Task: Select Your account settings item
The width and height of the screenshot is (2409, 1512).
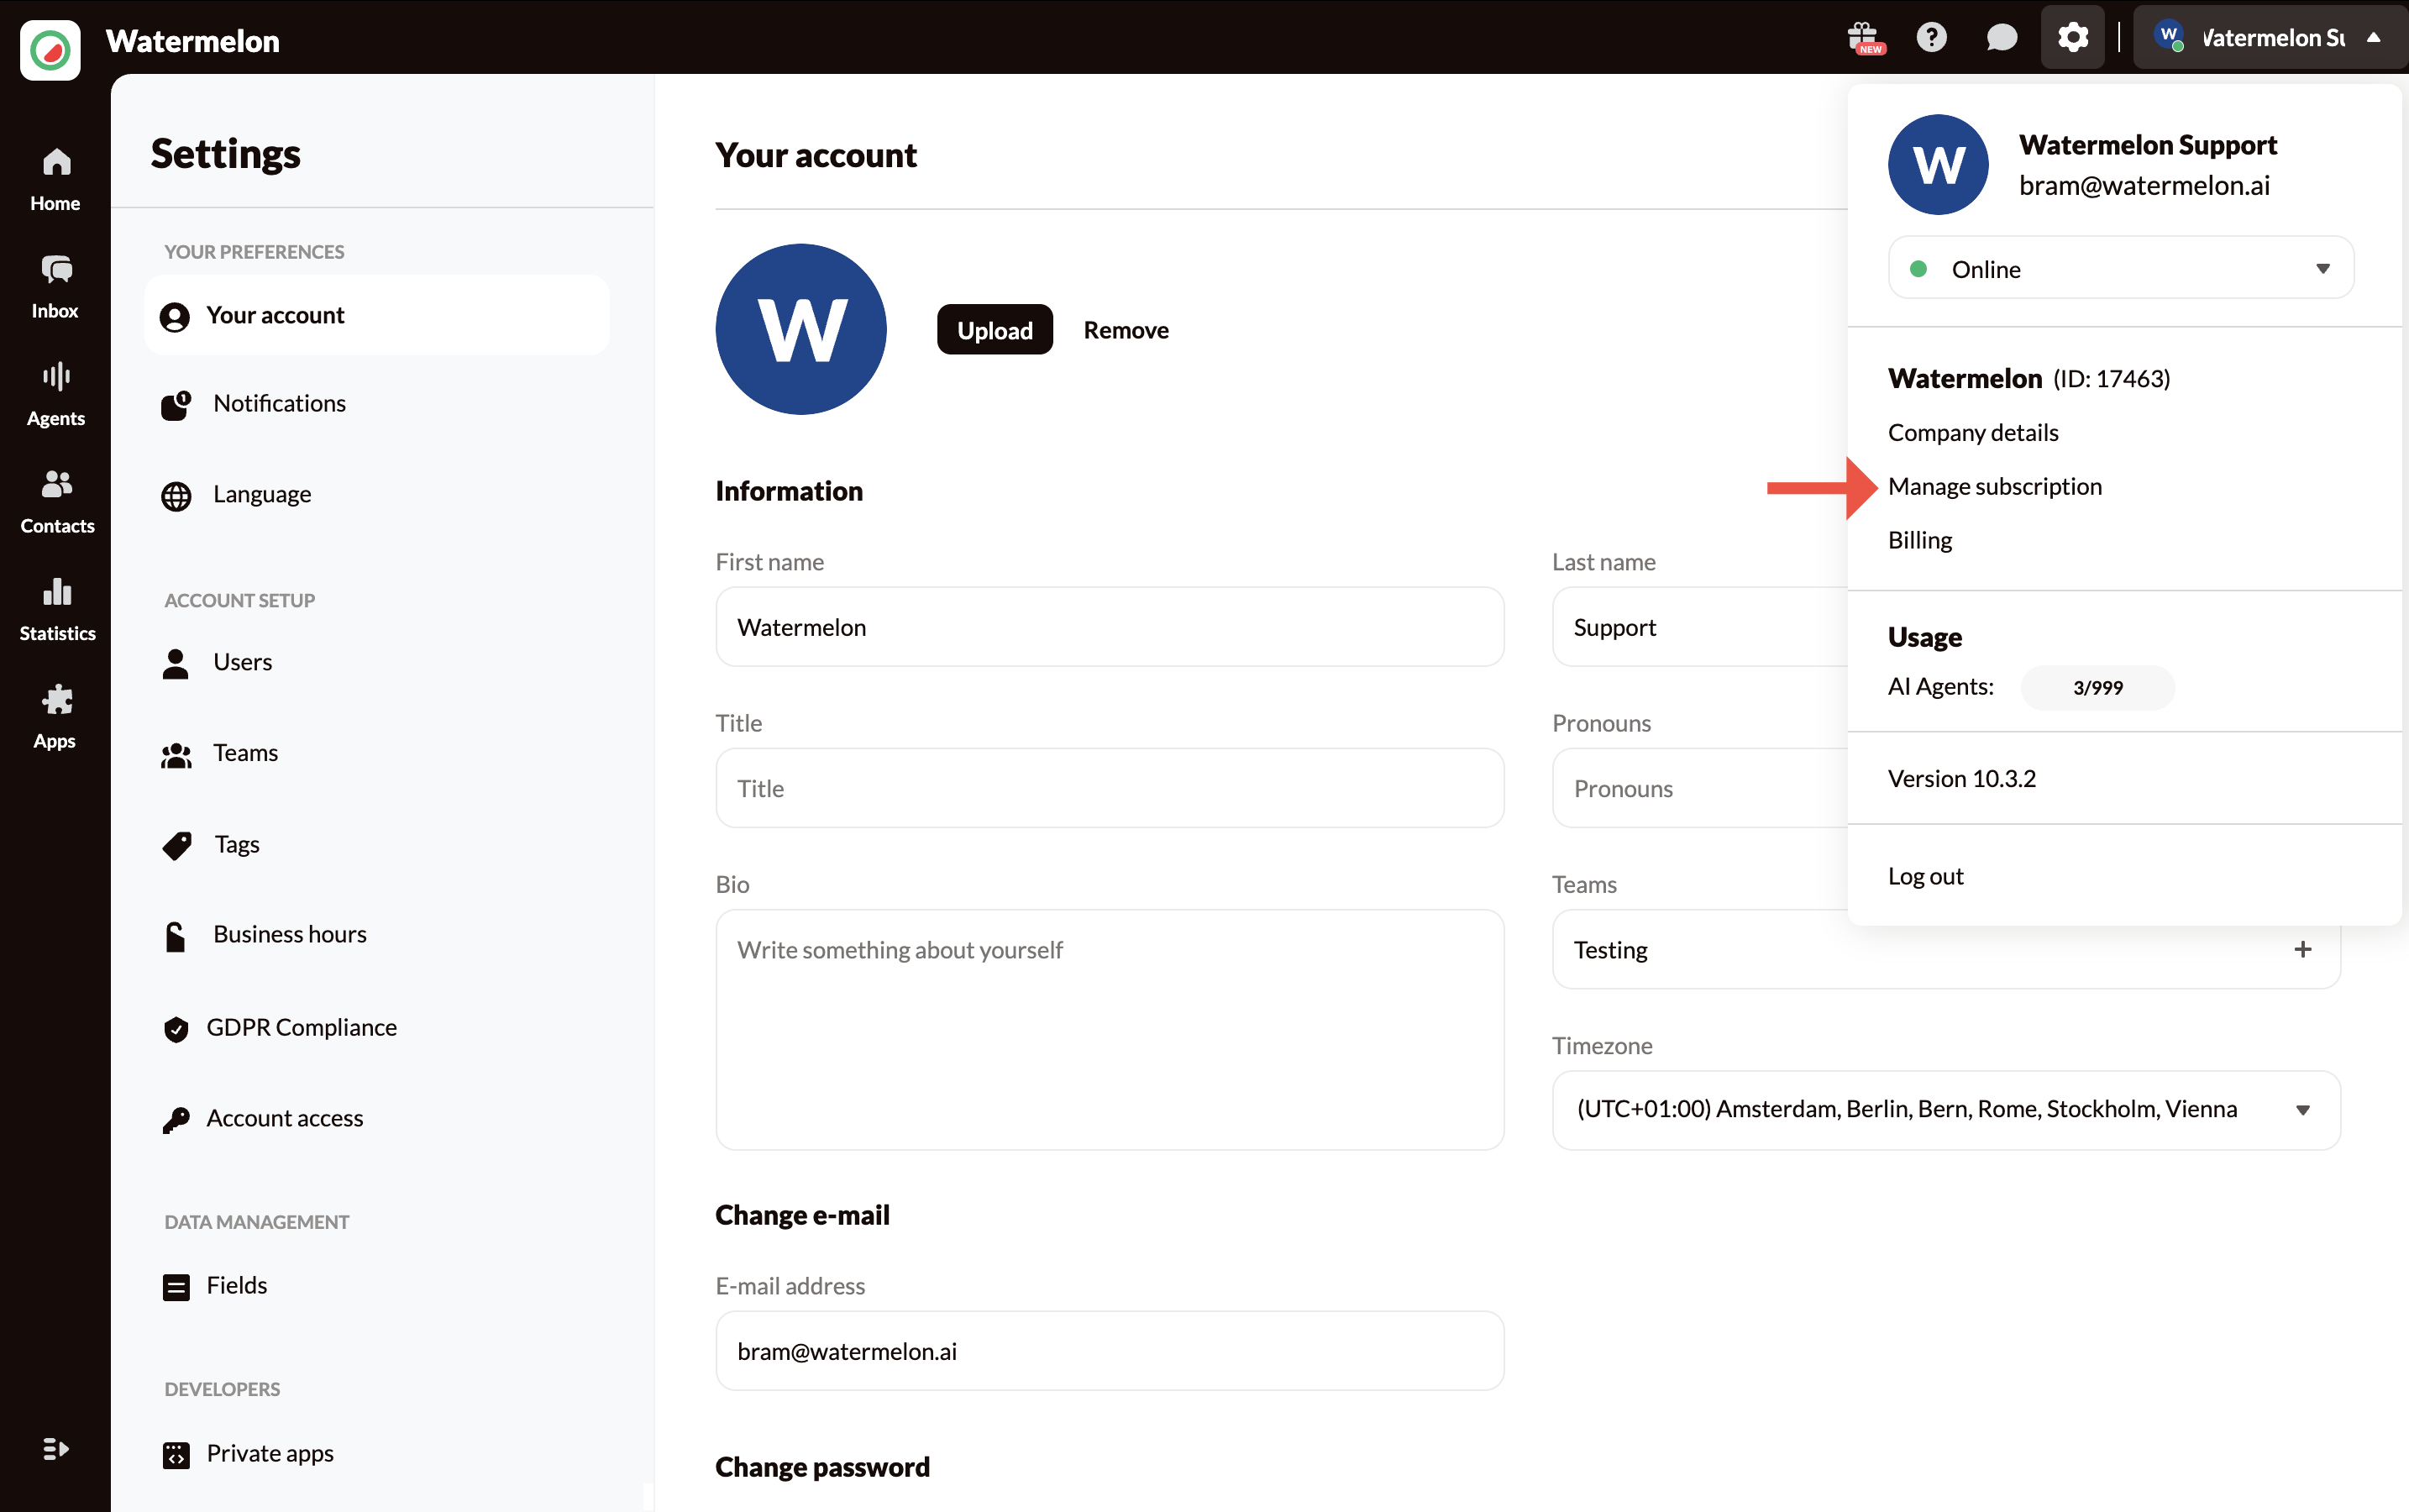Action: click(x=377, y=315)
